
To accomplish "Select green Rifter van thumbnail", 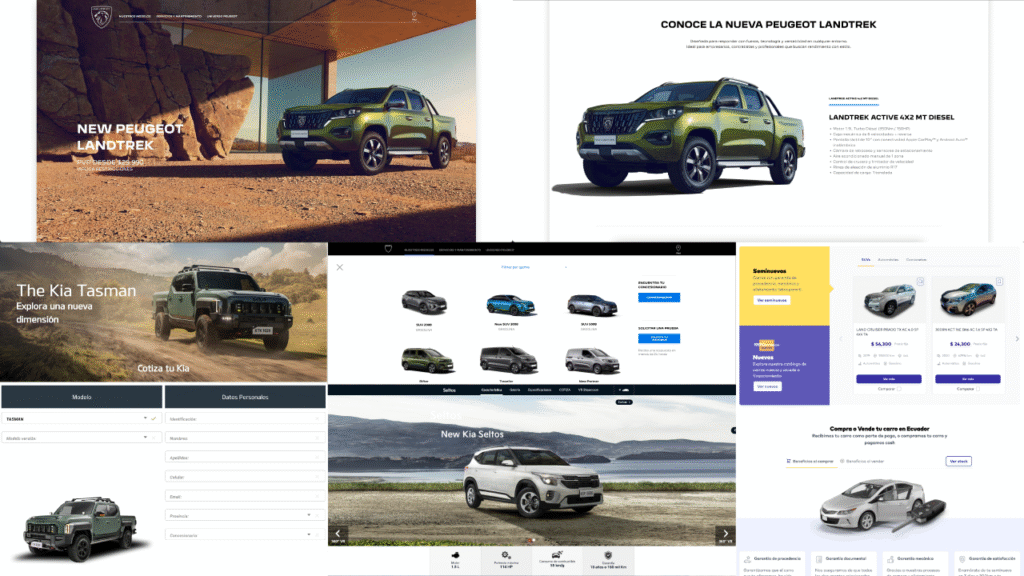I will click(427, 360).
